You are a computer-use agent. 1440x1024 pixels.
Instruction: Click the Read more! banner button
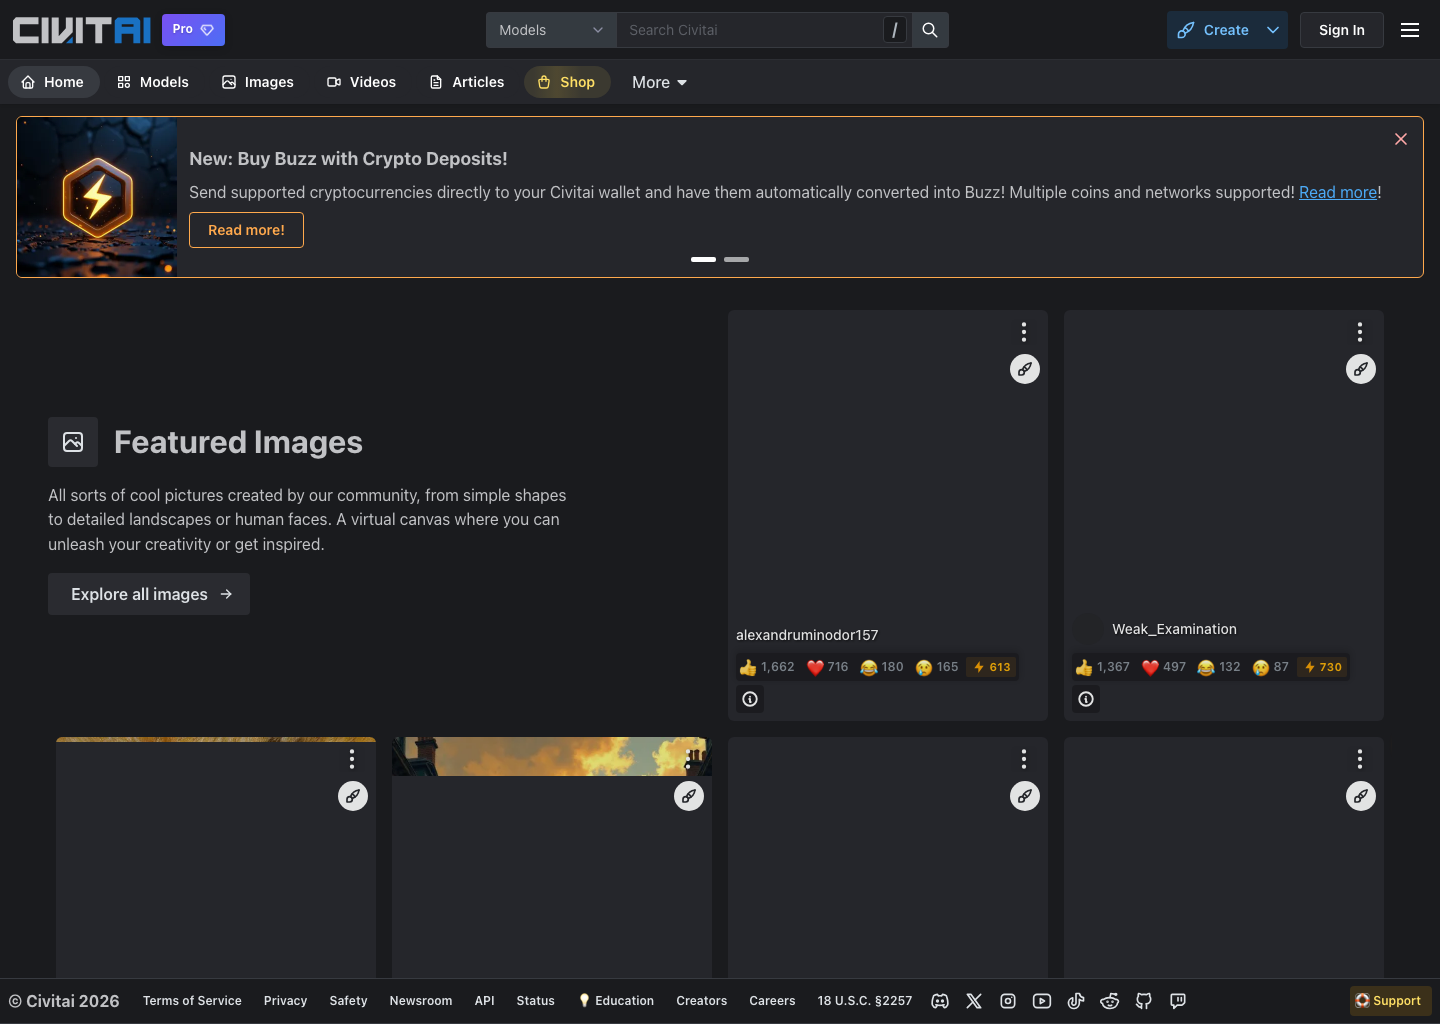[x=246, y=230]
